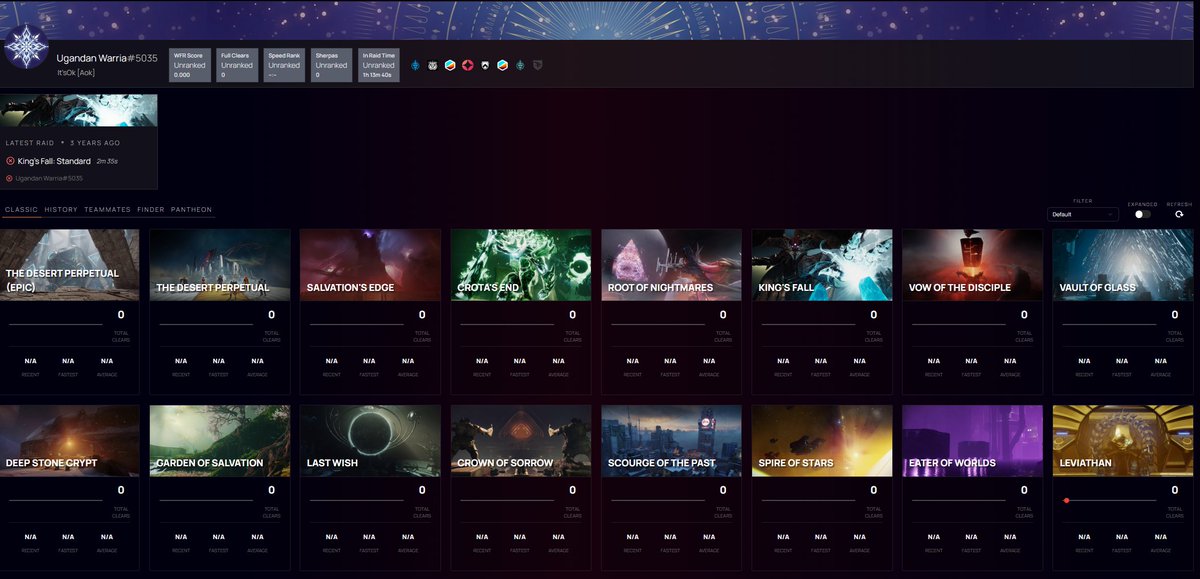
Task: Click the latest raid banner image
Action: point(79,110)
